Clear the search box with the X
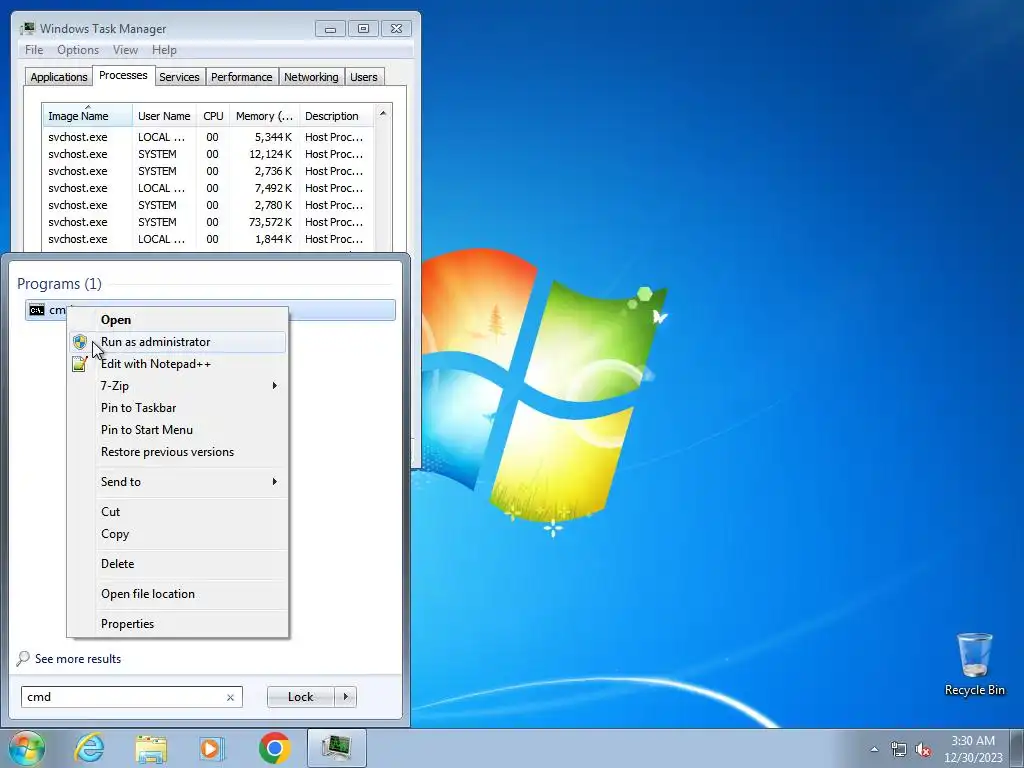1024x768 pixels. point(230,697)
